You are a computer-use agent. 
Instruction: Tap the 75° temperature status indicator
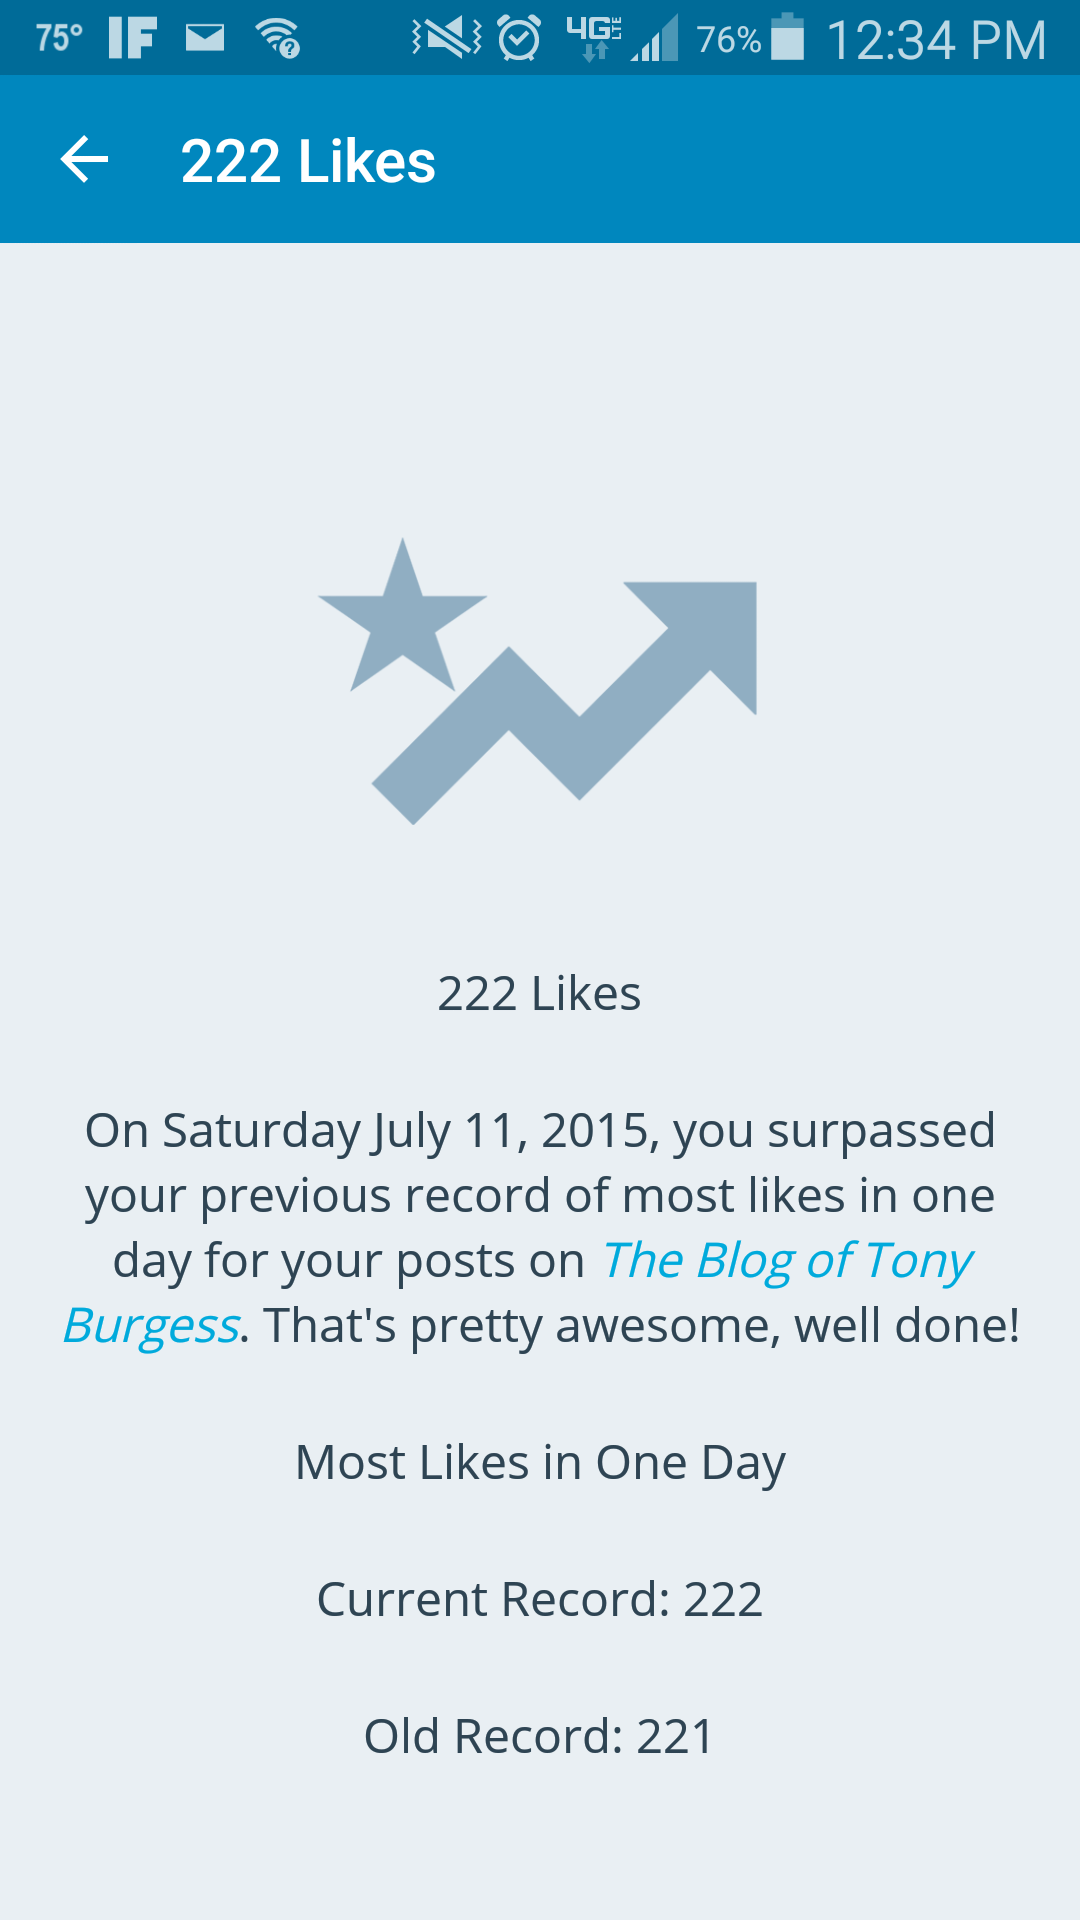(x=59, y=39)
